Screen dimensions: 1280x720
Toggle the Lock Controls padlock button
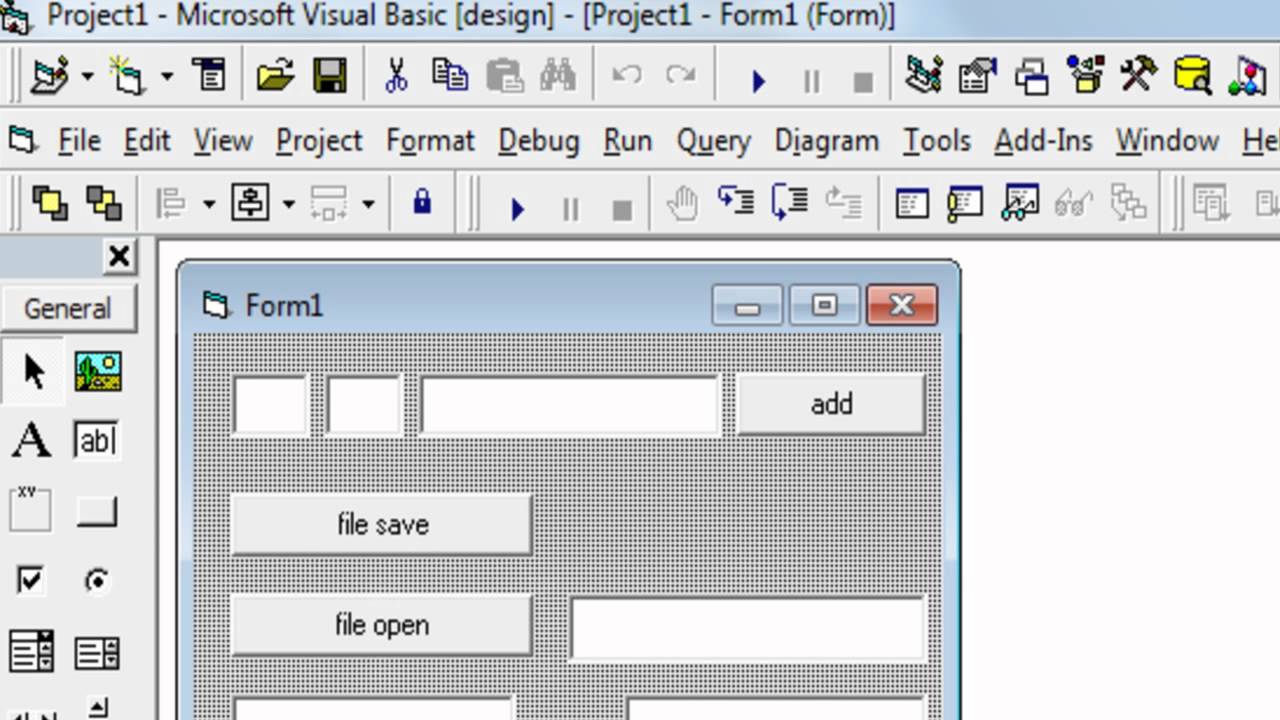click(422, 204)
